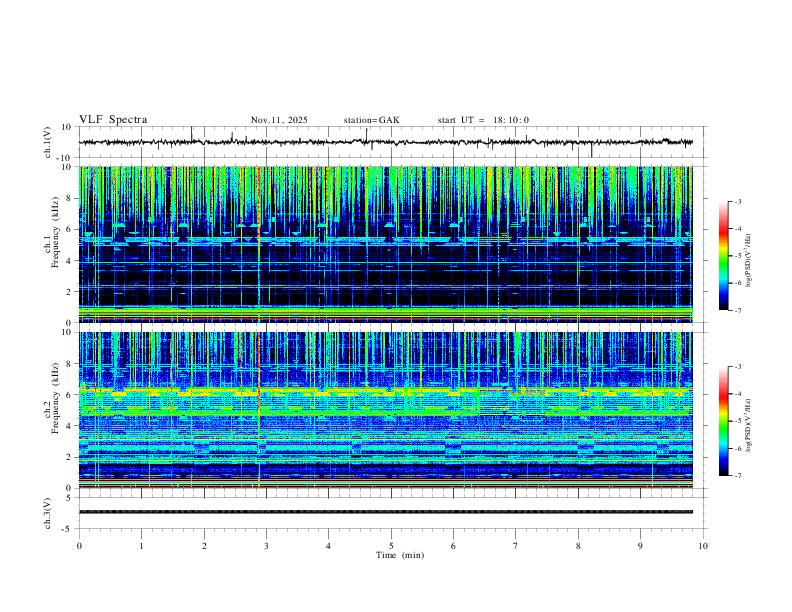Click inside the ch.2 spectrogram panel

386,410
